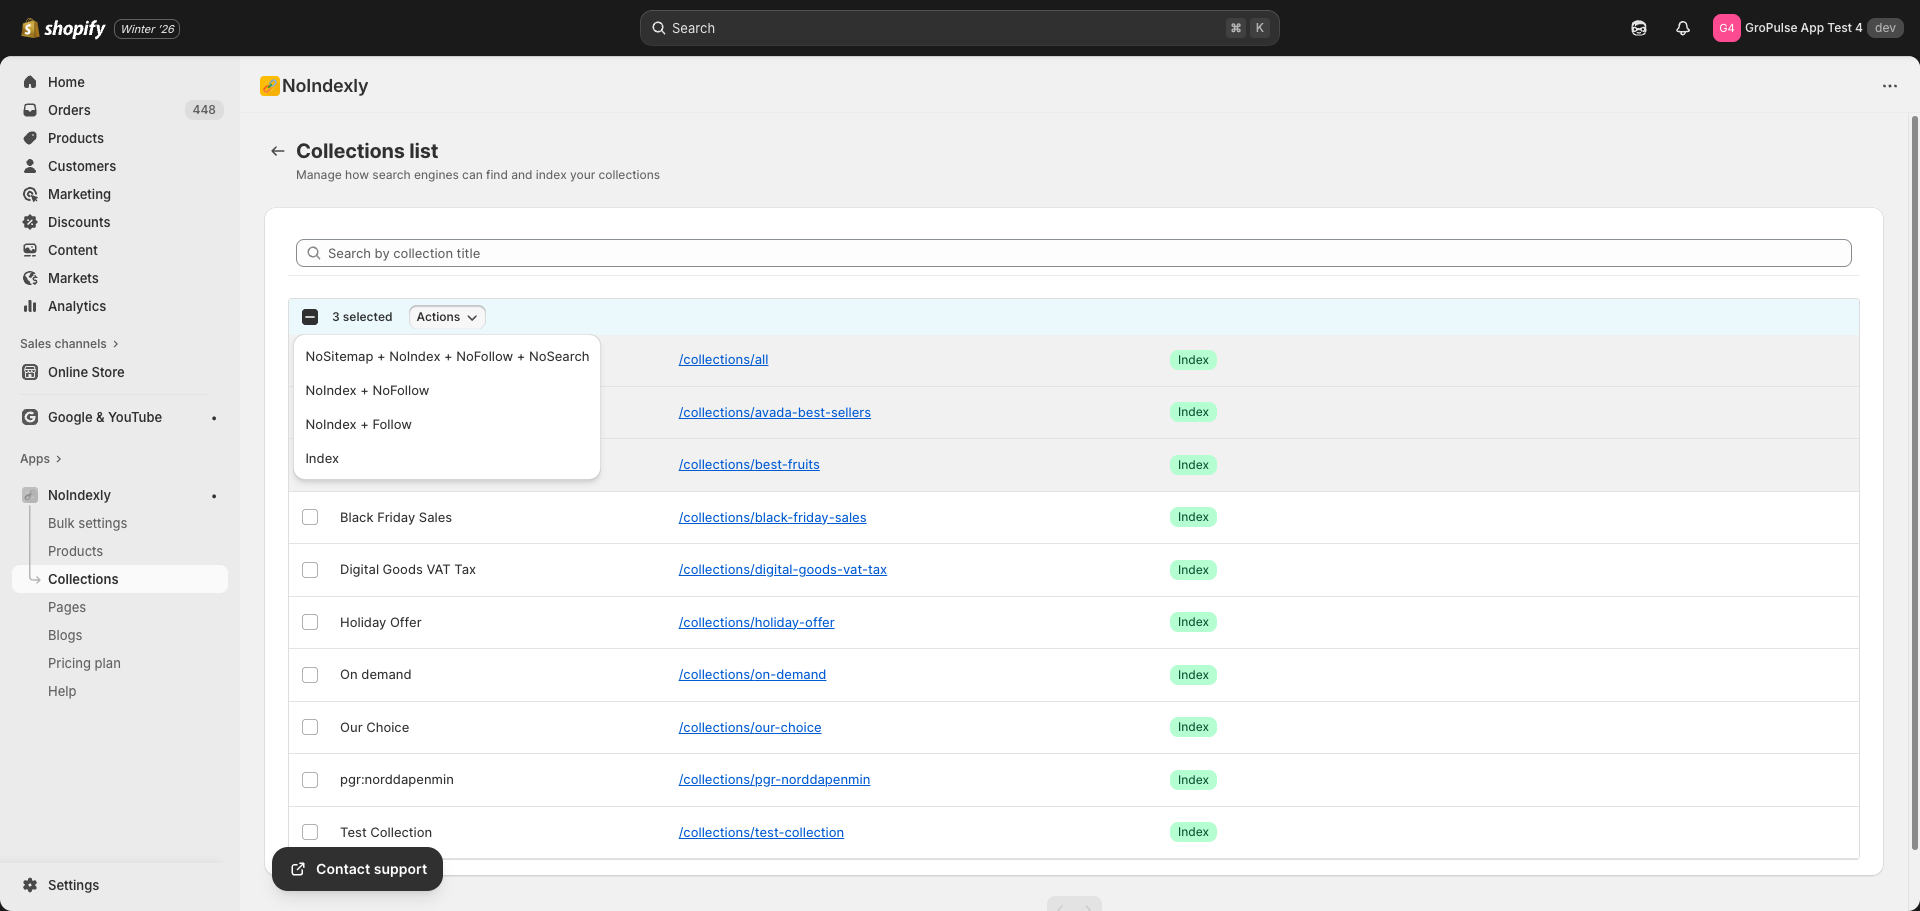Image resolution: width=1920 pixels, height=911 pixels.
Task: Open Products from the sidebar
Action: pos(30,138)
